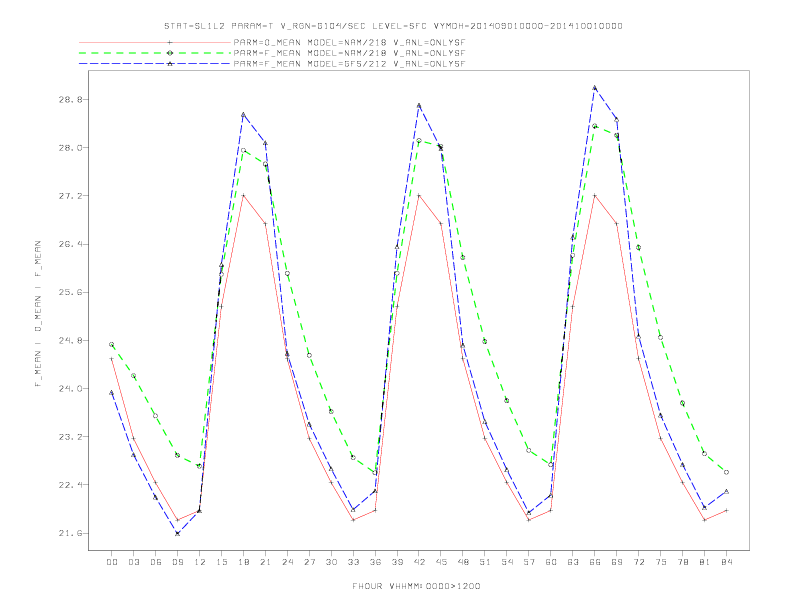The image size is (792, 612).
Task: Click x-axis forecast hour label 42
Action: 419,562
